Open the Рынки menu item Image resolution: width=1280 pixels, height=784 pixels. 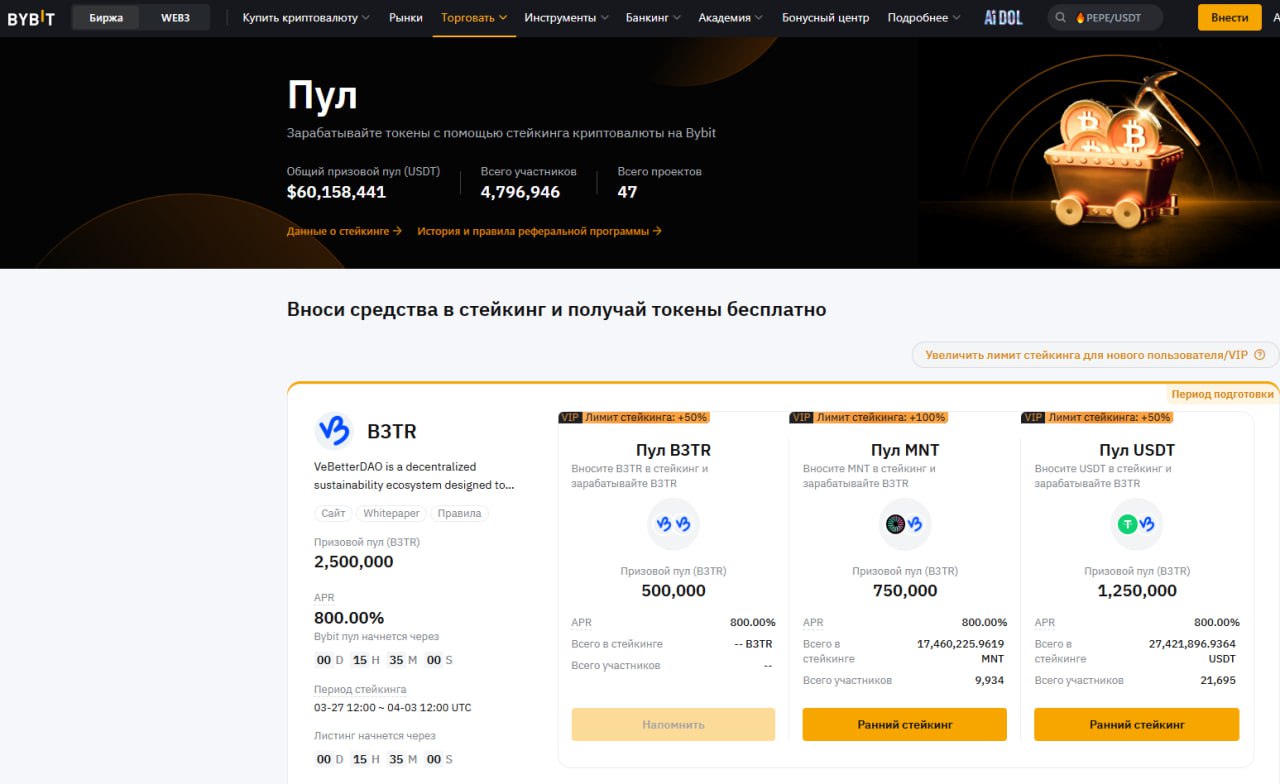pos(406,18)
